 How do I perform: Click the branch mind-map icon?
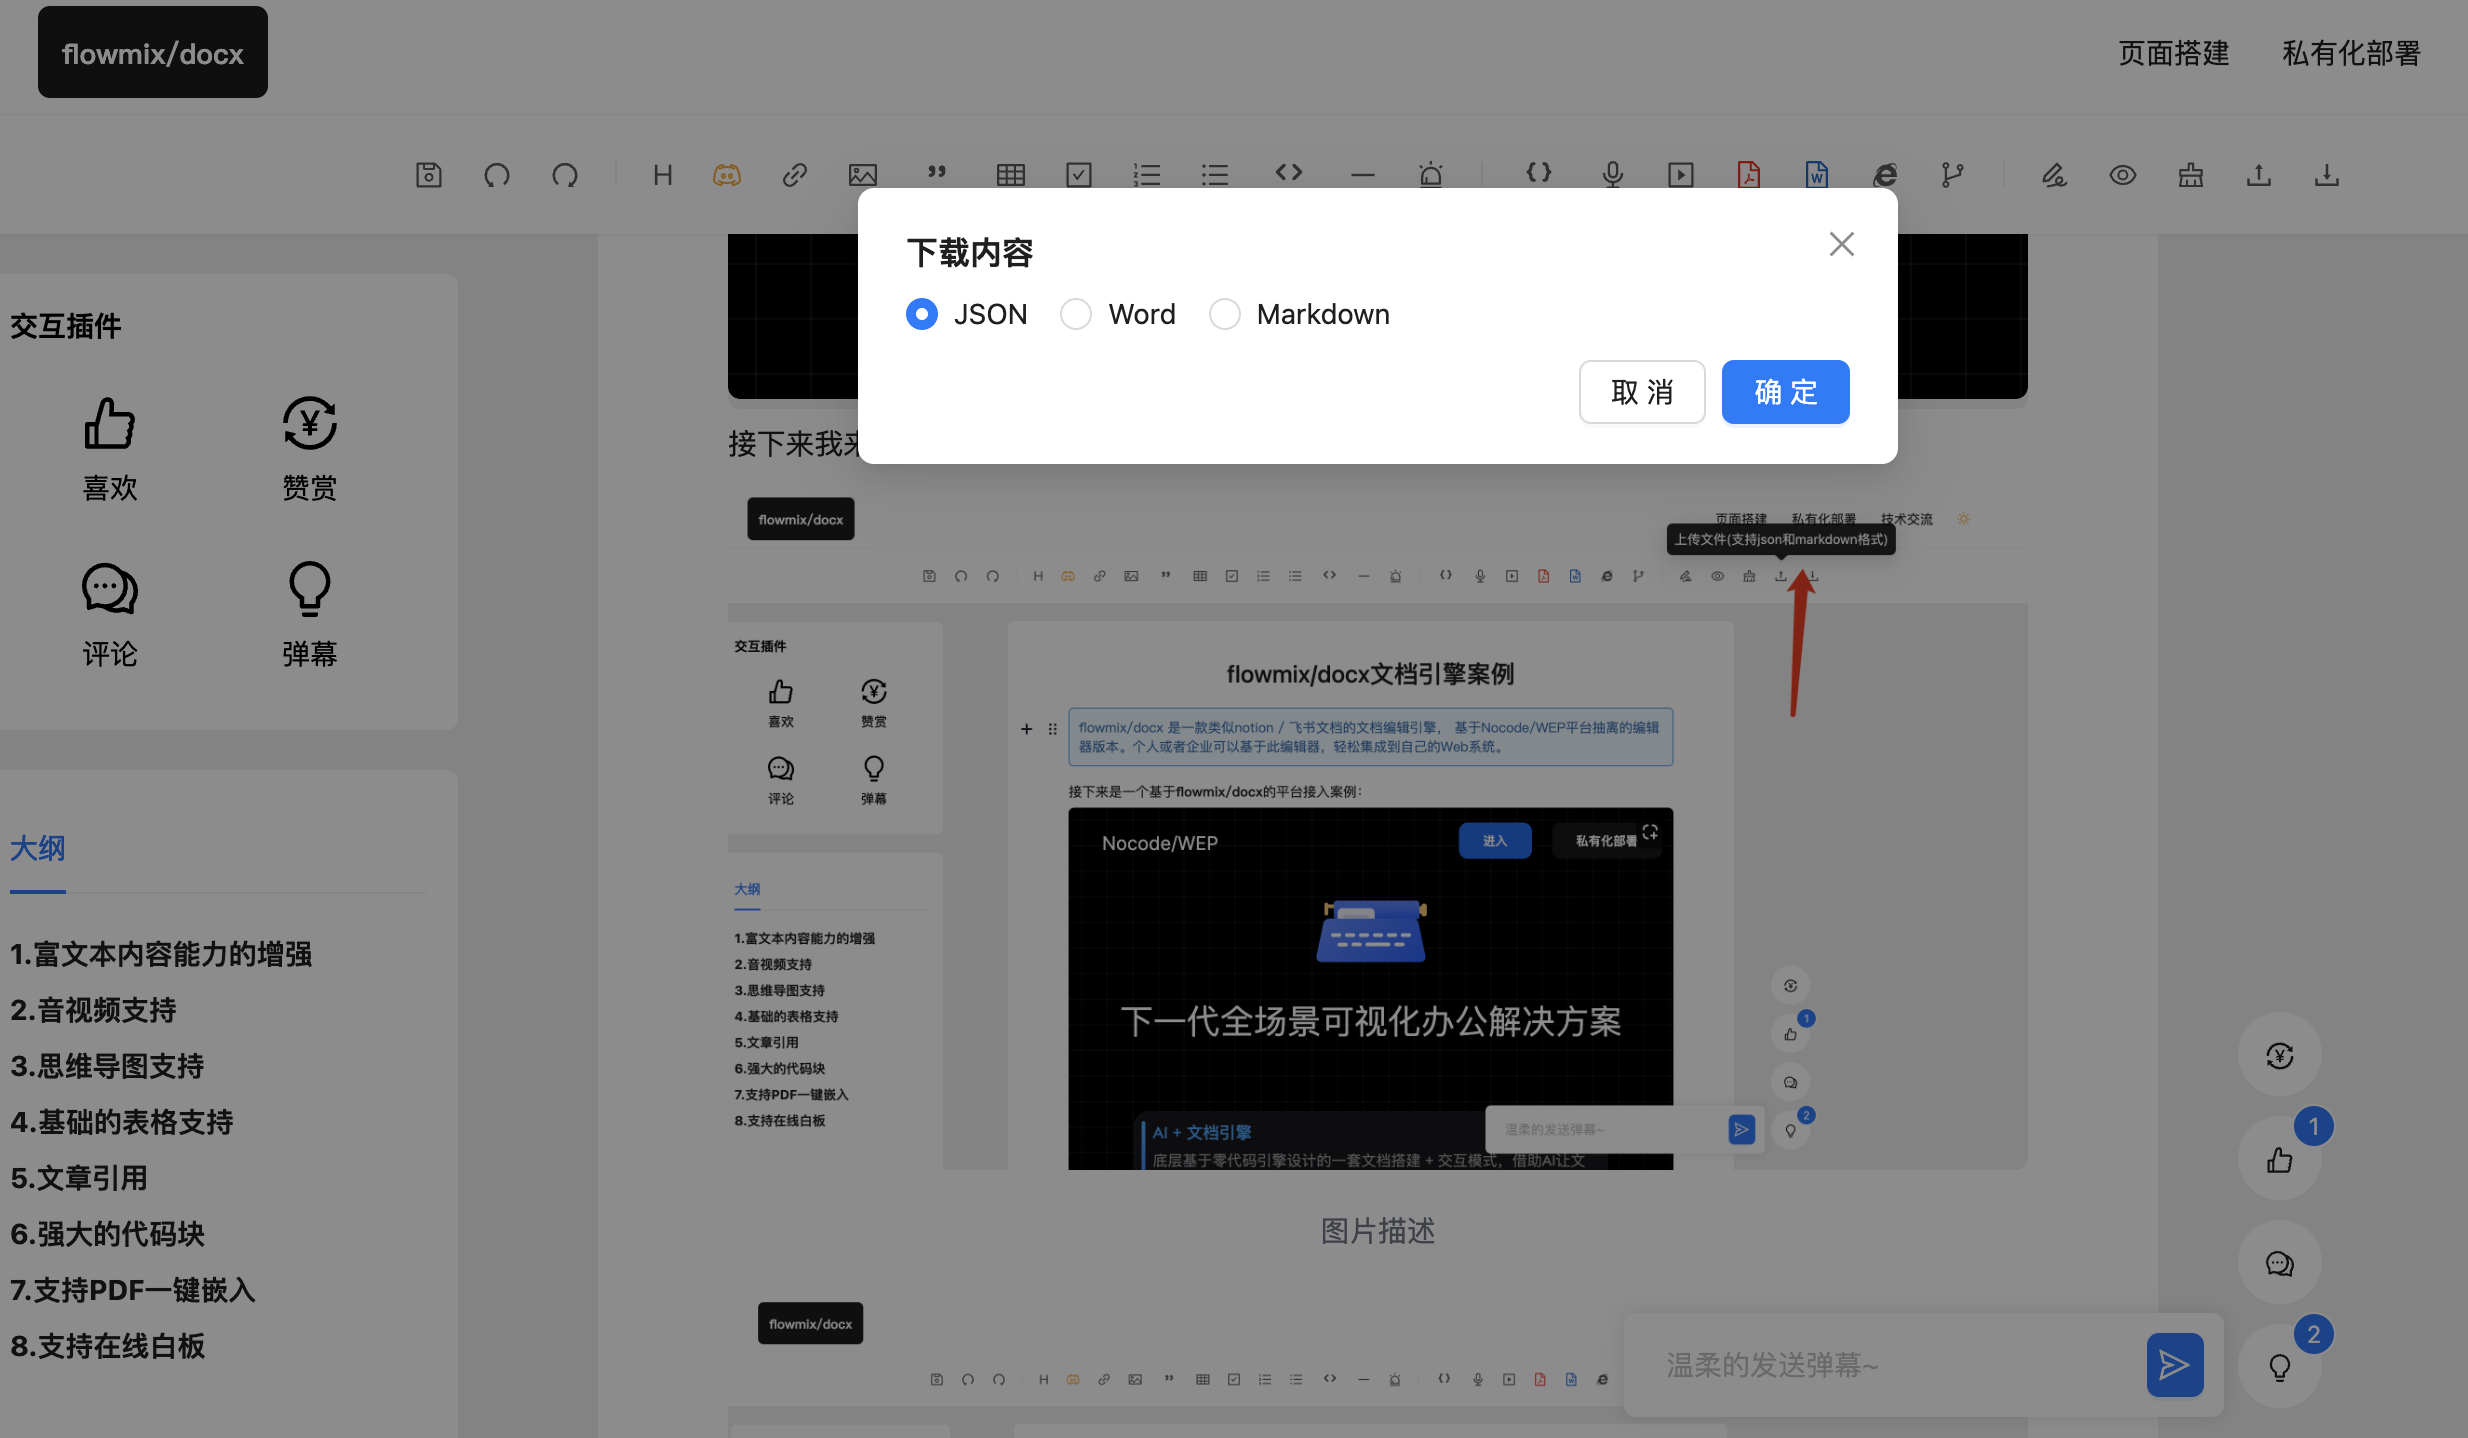[1953, 175]
